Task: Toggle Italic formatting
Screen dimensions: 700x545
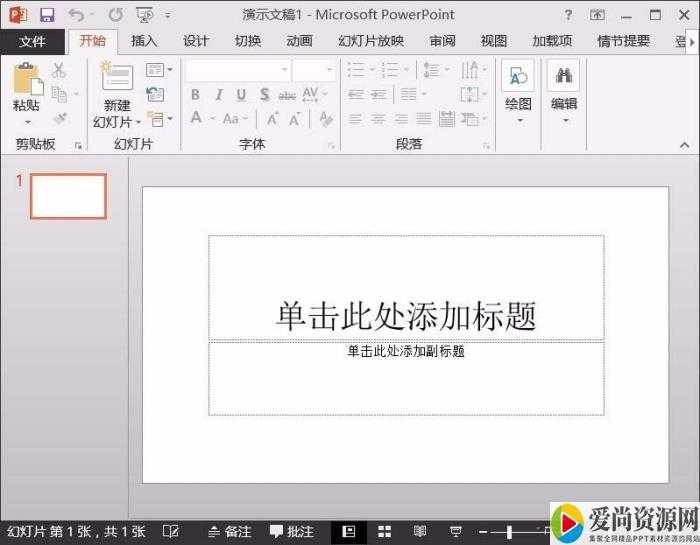Action: point(219,95)
